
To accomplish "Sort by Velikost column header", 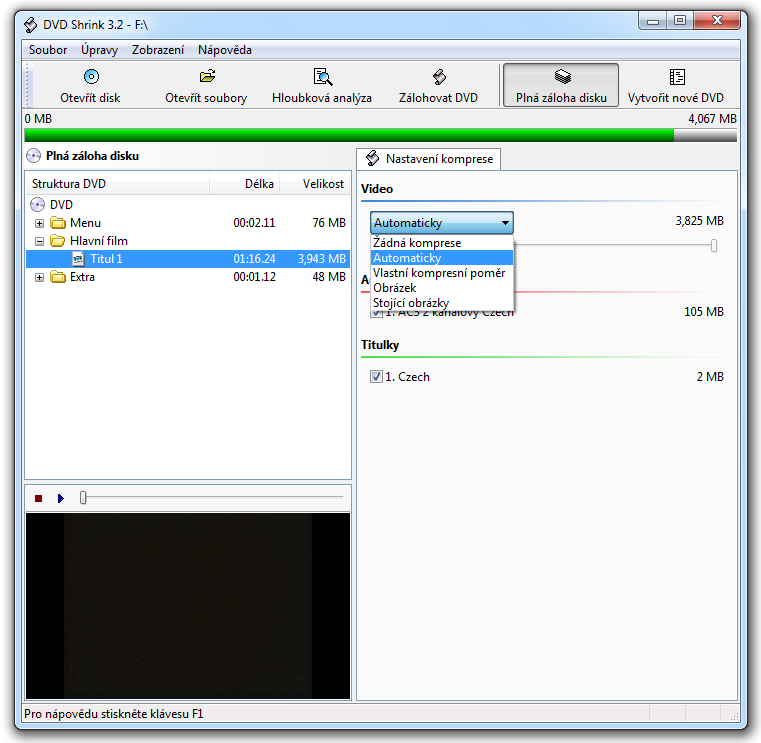I will (x=314, y=184).
